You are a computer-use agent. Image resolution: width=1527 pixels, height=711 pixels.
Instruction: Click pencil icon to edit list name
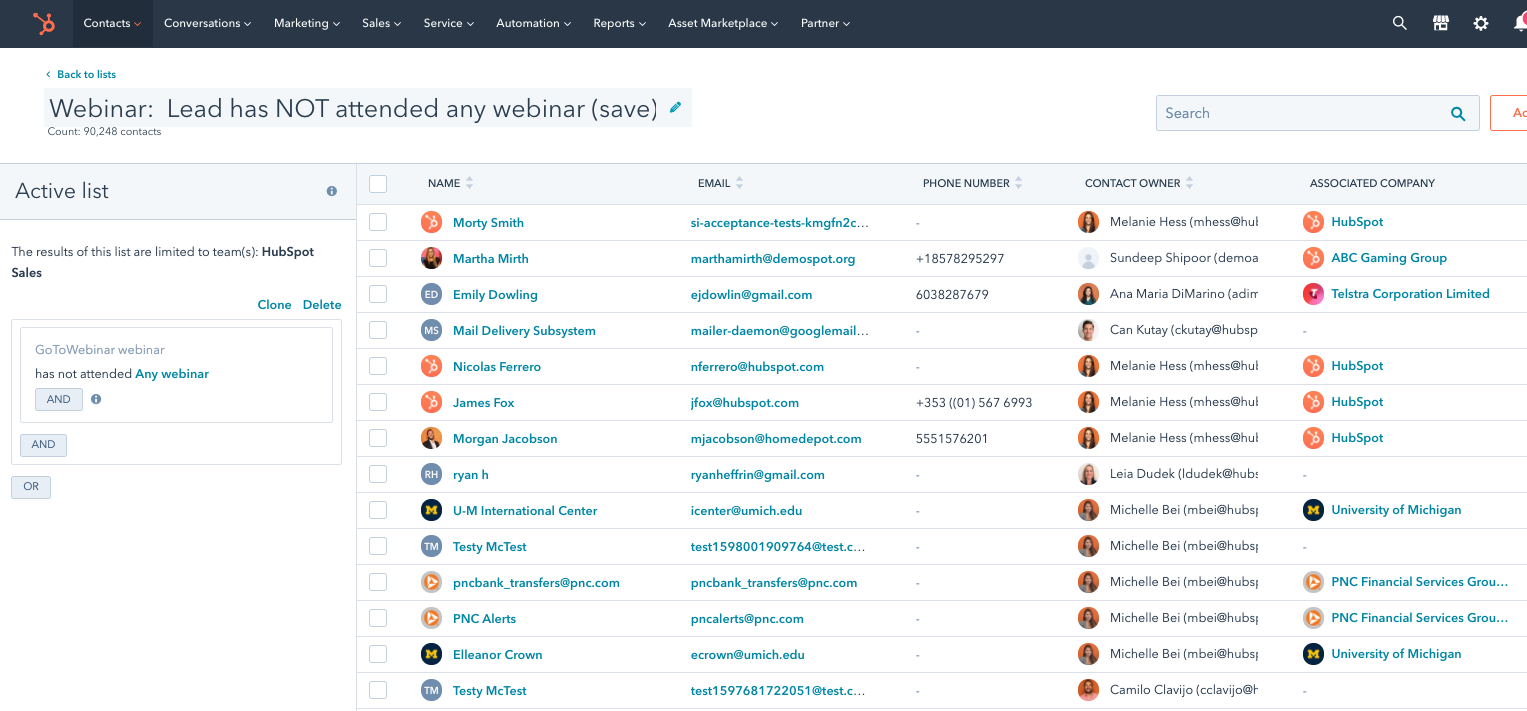(676, 107)
